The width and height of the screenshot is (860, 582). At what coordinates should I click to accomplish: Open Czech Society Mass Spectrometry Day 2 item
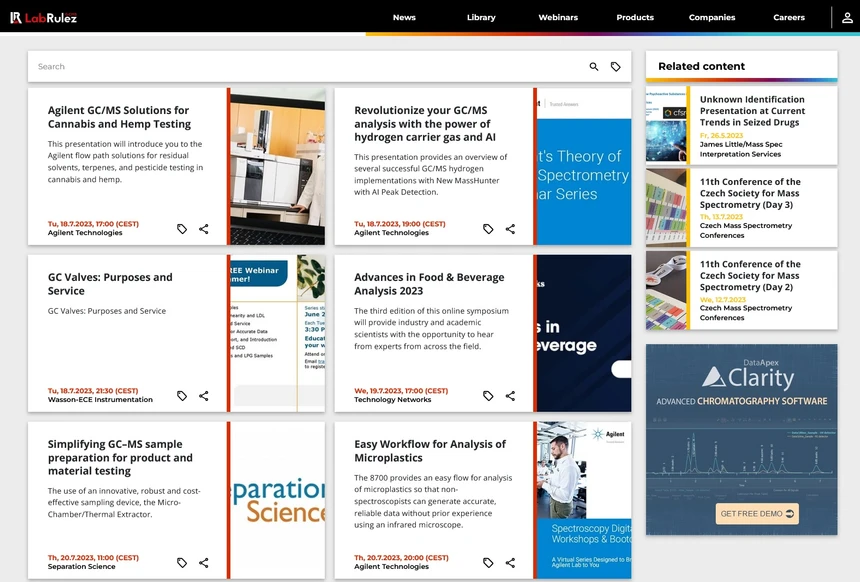click(750, 275)
